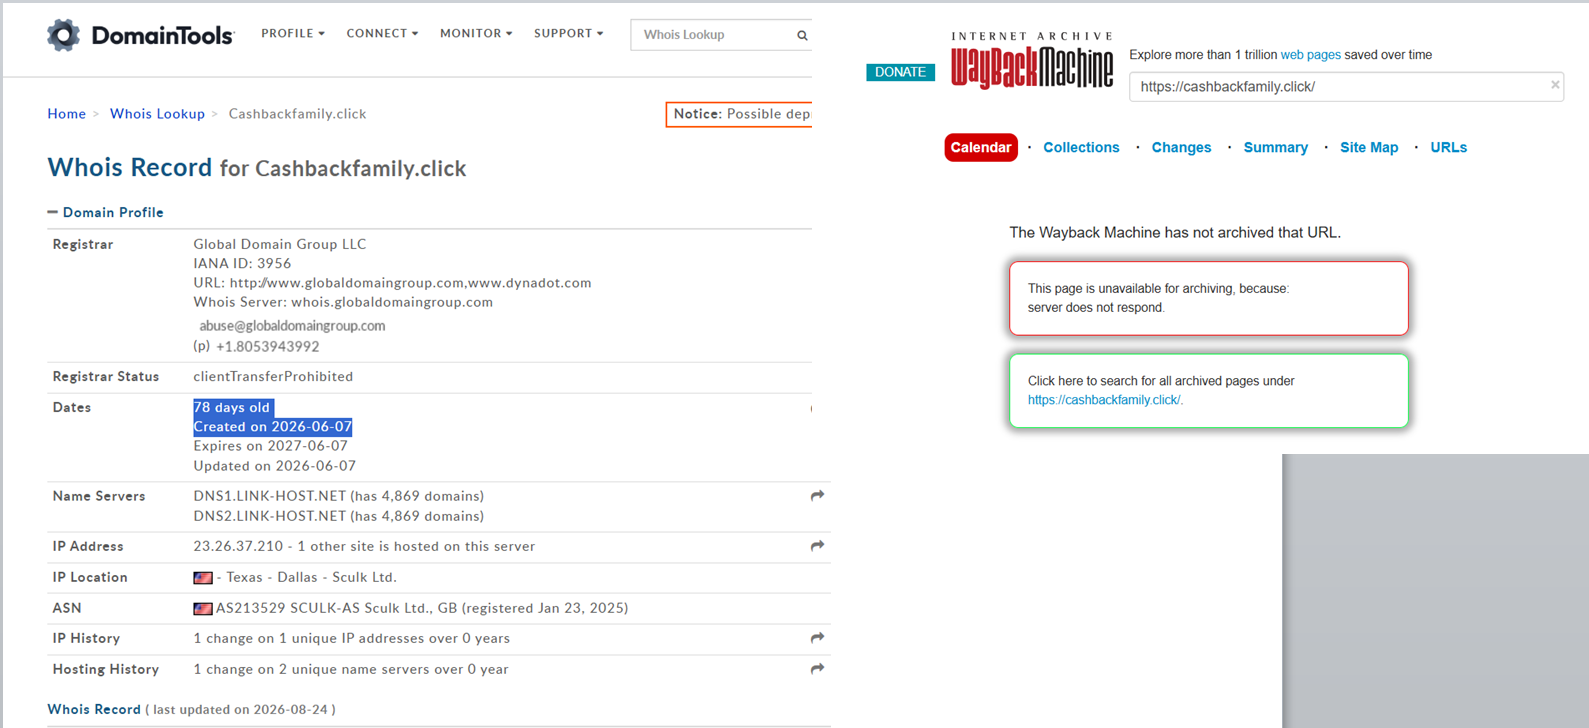Switch to the URLs tab
Image resolution: width=1589 pixels, height=728 pixels.
1448,147
